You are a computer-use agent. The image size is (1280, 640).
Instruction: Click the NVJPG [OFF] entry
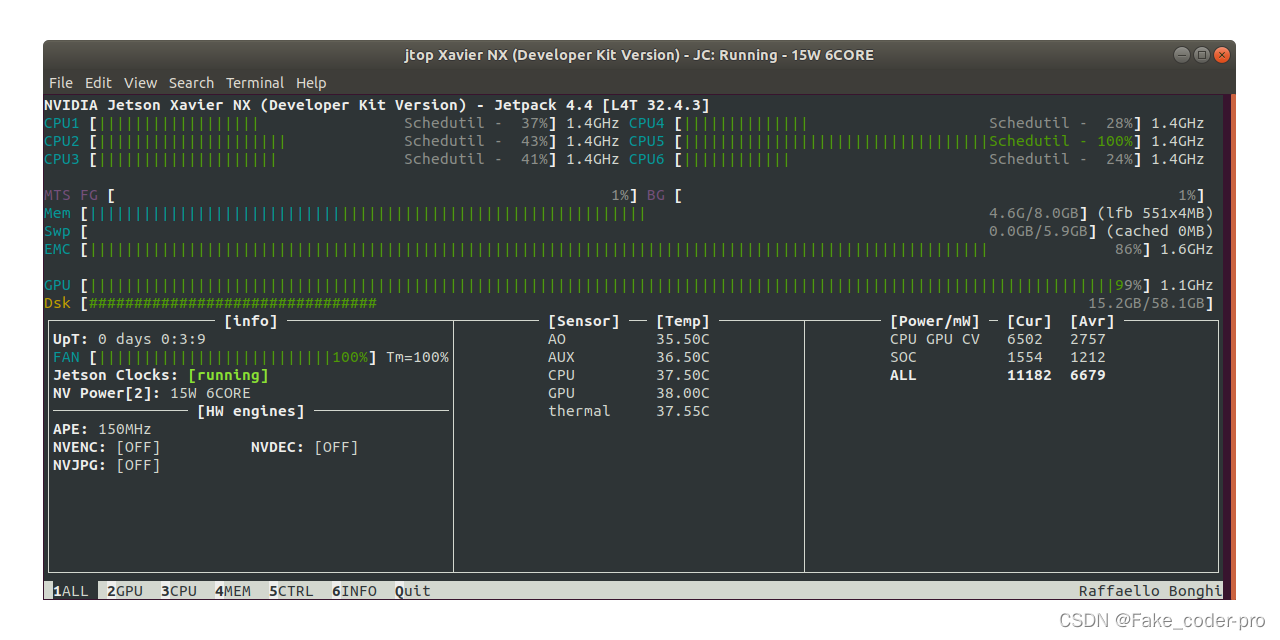click(x=106, y=465)
